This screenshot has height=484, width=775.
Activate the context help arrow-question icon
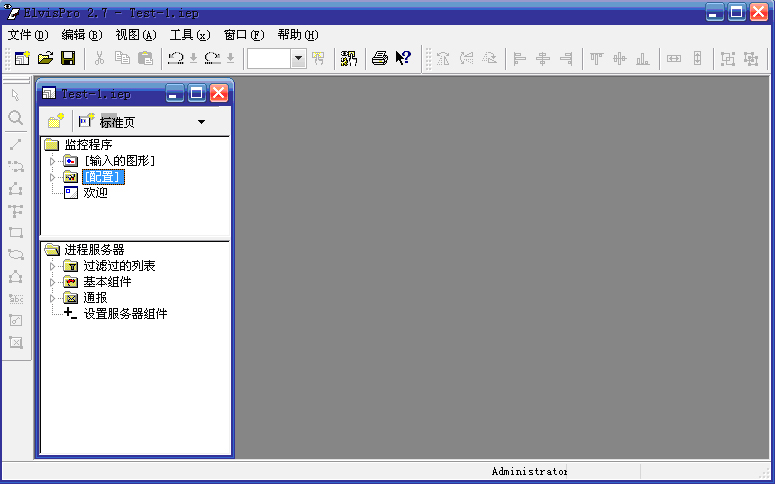point(403,59)
